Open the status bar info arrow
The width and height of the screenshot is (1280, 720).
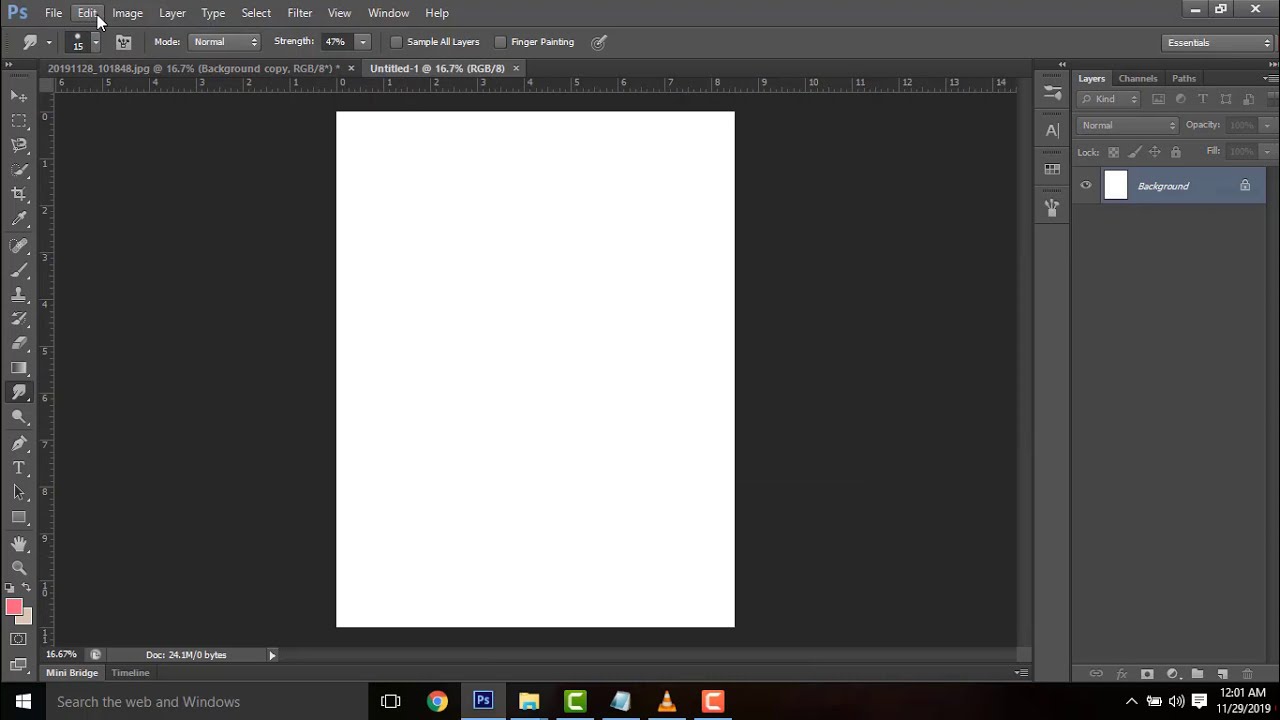tap(272, 655)
